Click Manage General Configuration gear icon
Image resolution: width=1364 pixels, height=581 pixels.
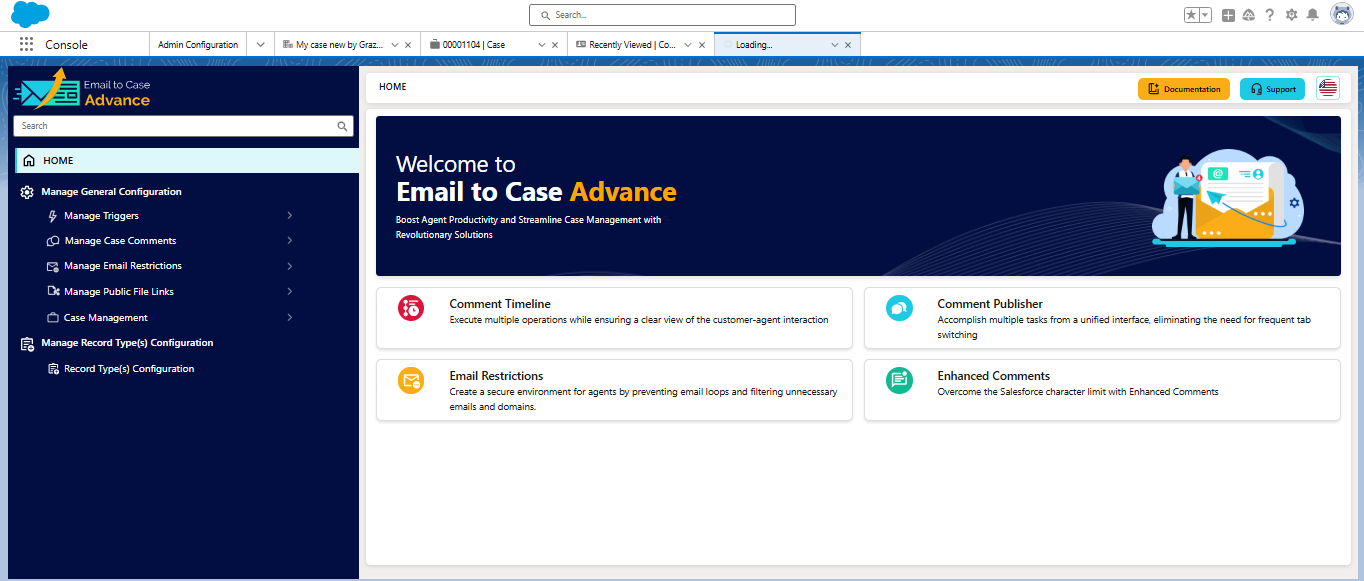[x=28, y=192]
